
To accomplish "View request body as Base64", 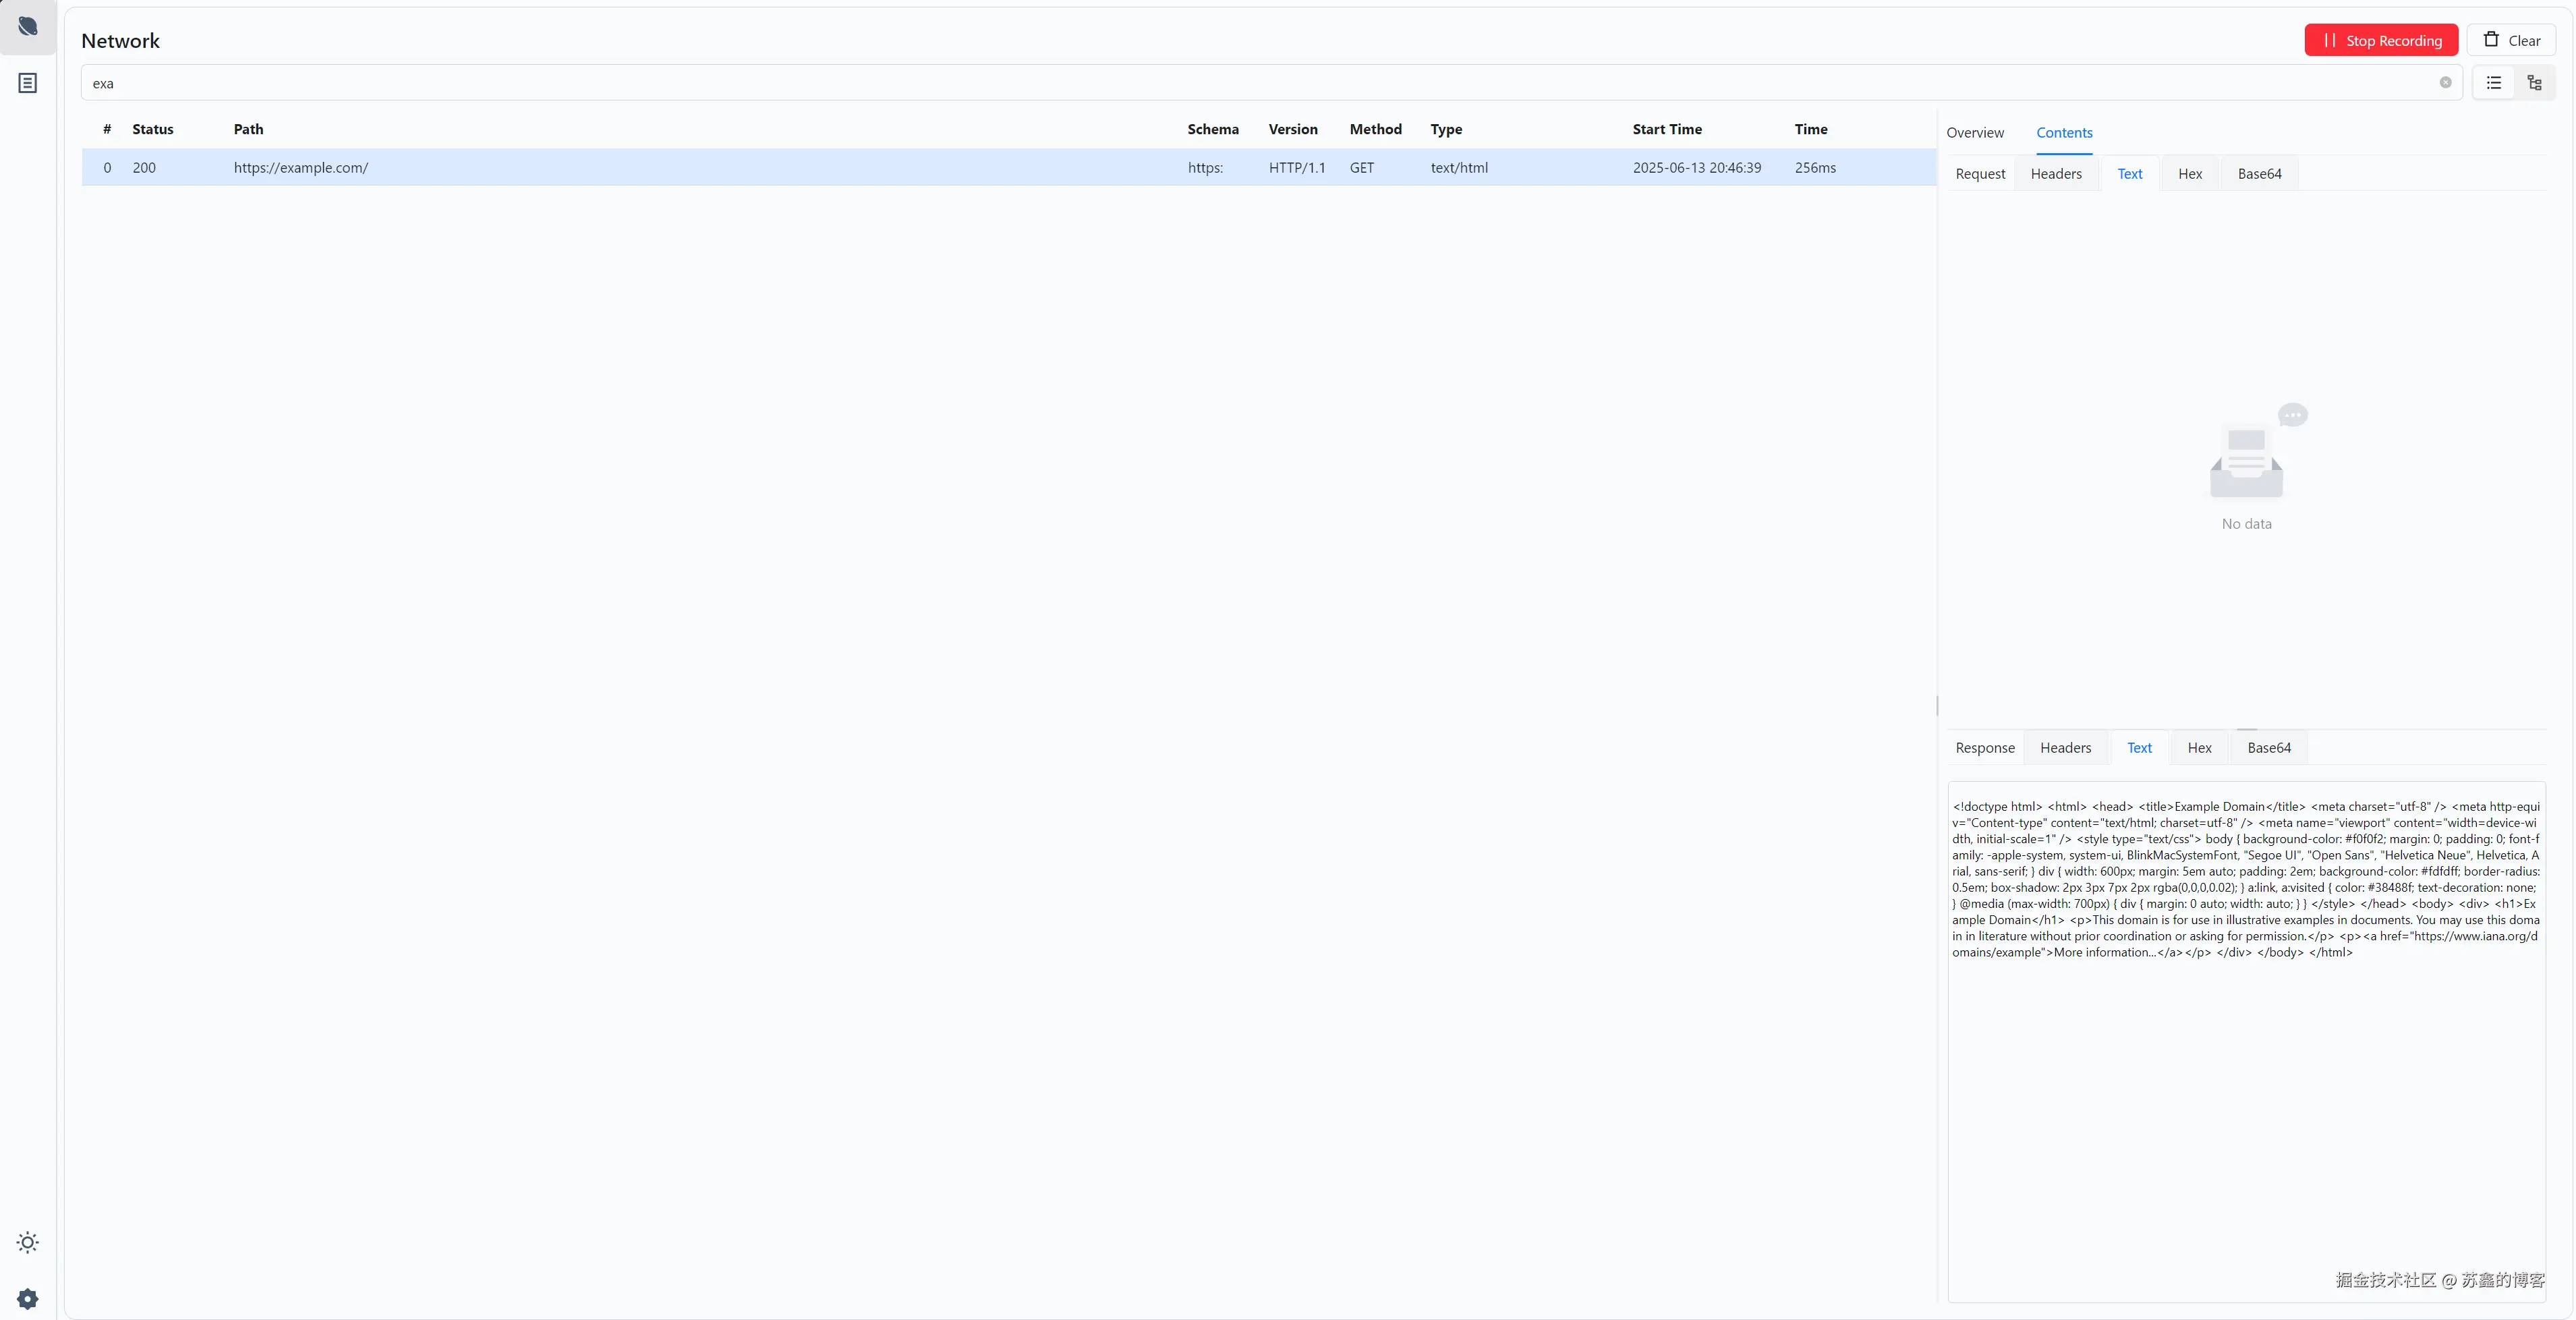I will pos(2259,174).
